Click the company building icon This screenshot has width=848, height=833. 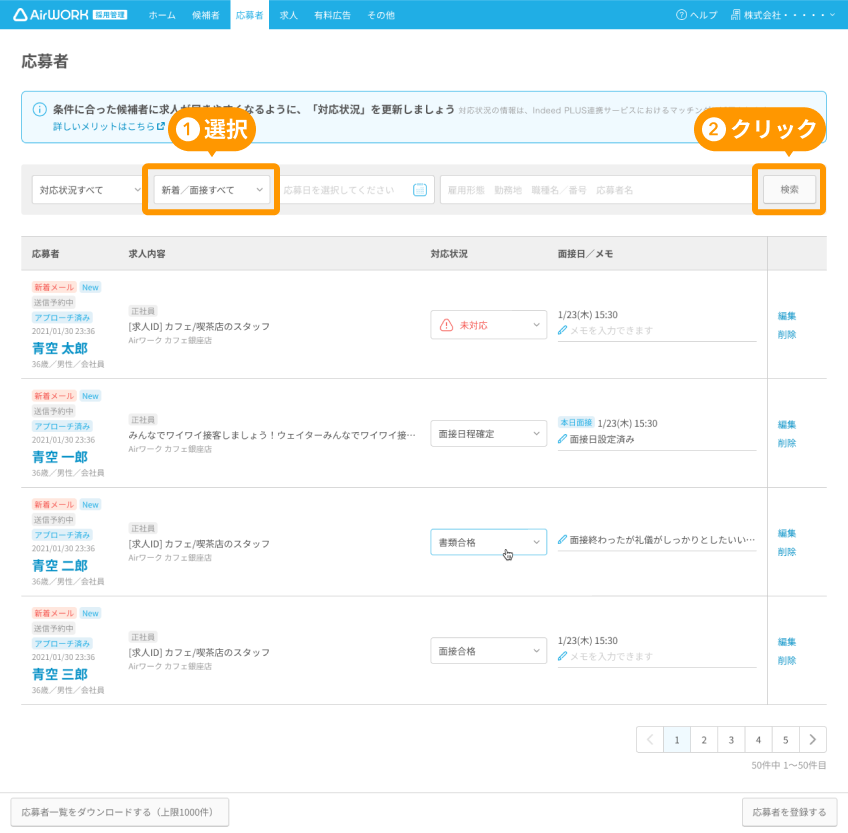(736, 15)
